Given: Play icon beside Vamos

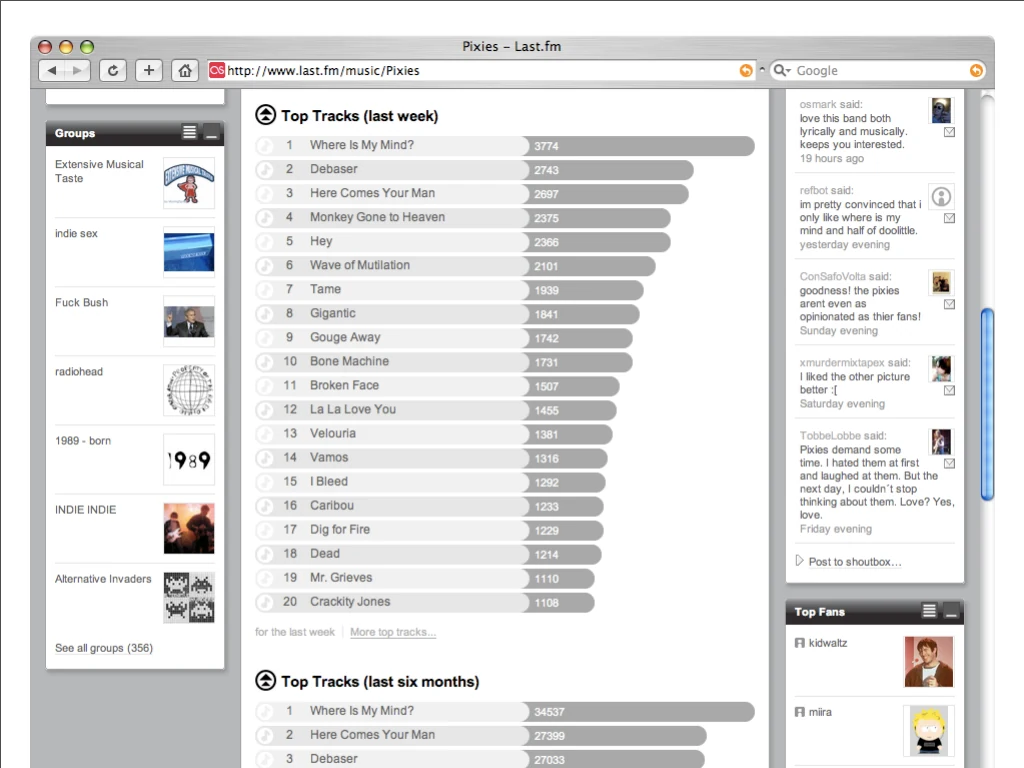Looking at the screenshot, I should pyautogui.click(x=264, y=458).
